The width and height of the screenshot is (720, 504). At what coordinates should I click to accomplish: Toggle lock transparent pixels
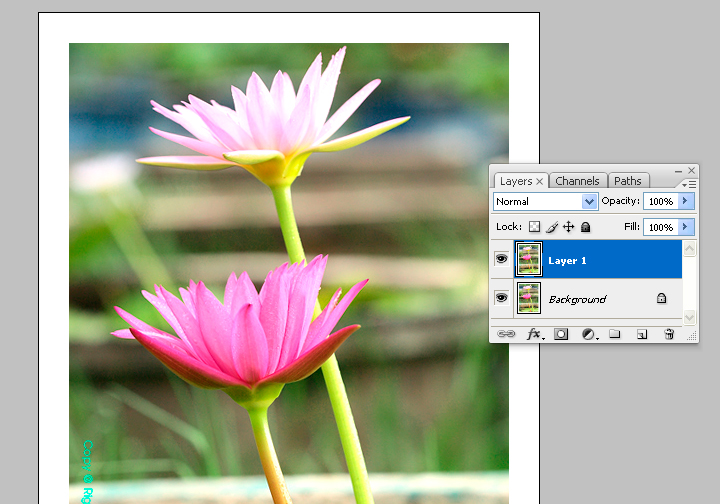pyautogui.click(x=534, y=227)
